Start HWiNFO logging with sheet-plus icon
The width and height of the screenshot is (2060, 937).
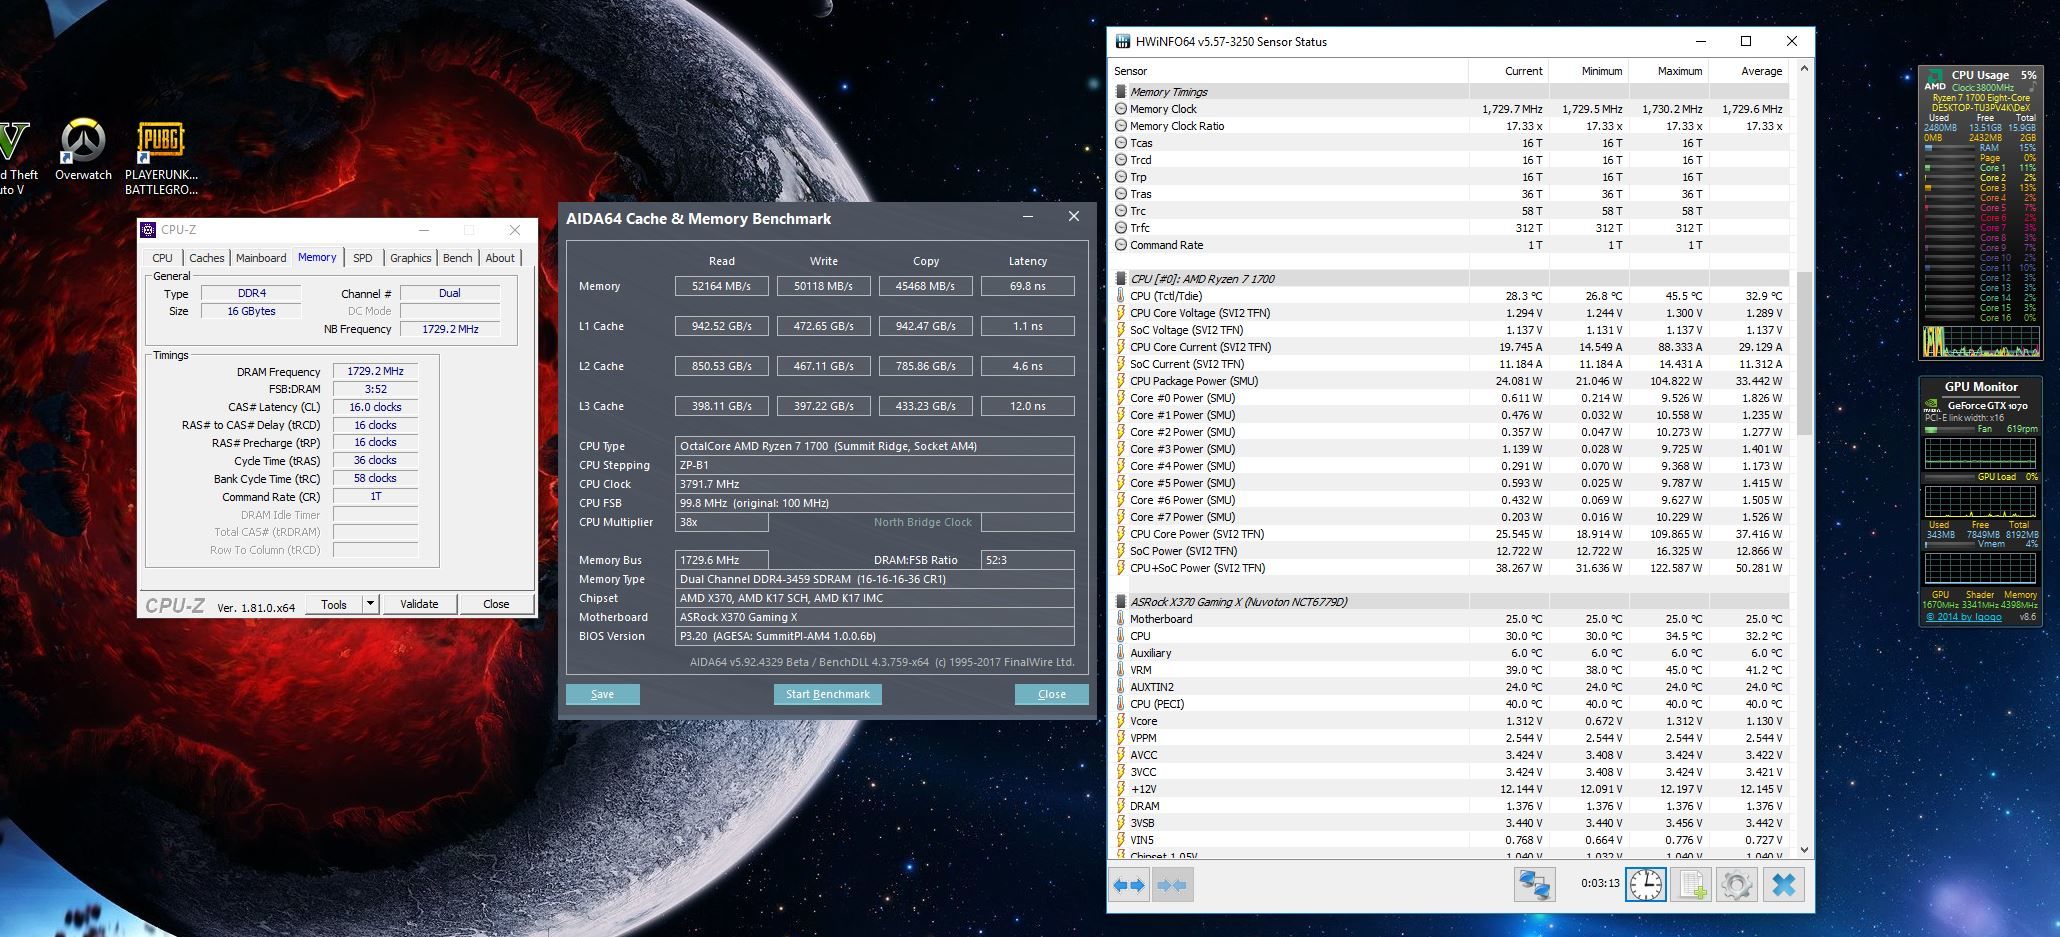click(x=1691, y=885)
